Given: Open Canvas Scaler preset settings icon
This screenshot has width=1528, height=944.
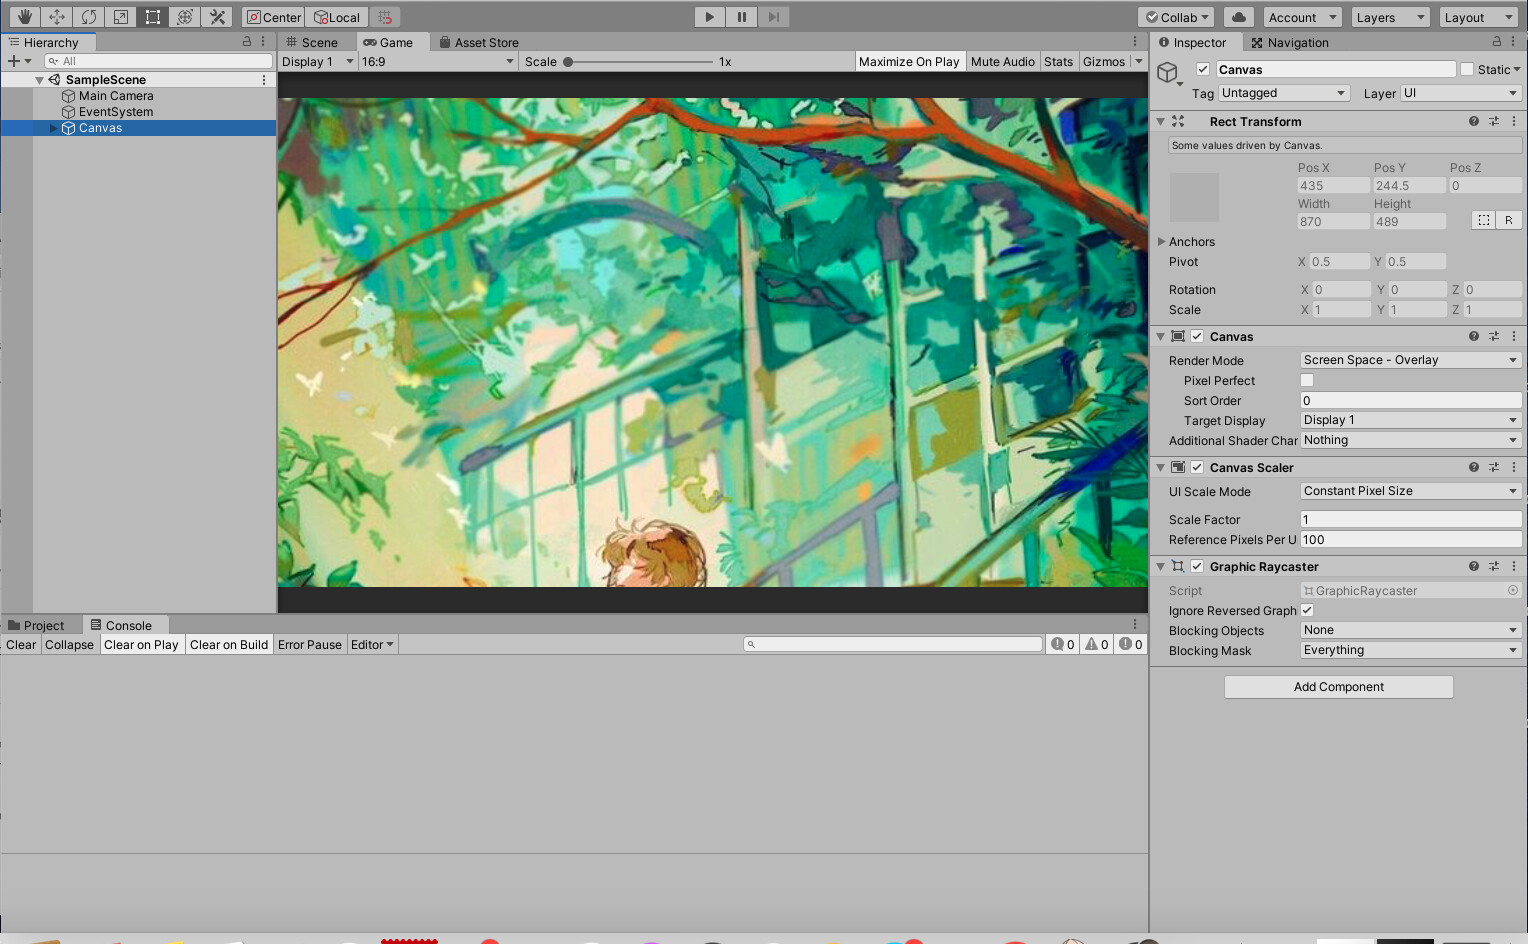Looking at the screenshot, I should pyautogui.click(x=1494, y=467).
